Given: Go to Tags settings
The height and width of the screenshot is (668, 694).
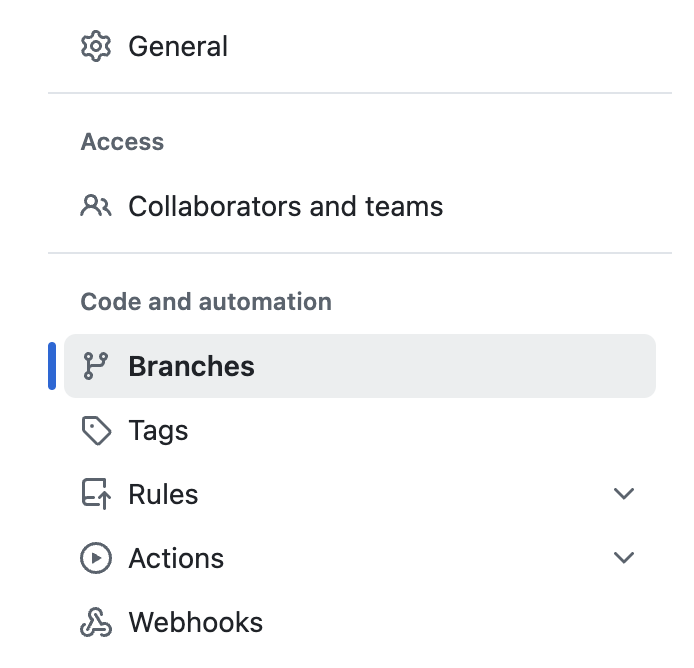Looking at the screenshot, I should (x=158, y=431).
